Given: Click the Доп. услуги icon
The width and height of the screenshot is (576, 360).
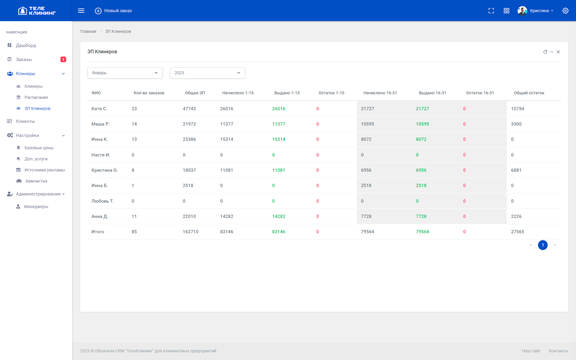Looking at the screenshot, I should point(18,159).
